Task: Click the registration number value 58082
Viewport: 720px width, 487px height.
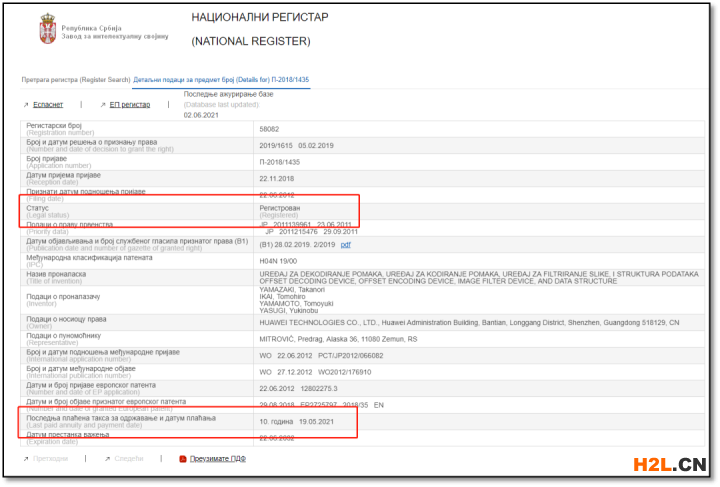Action: (269, 129)
